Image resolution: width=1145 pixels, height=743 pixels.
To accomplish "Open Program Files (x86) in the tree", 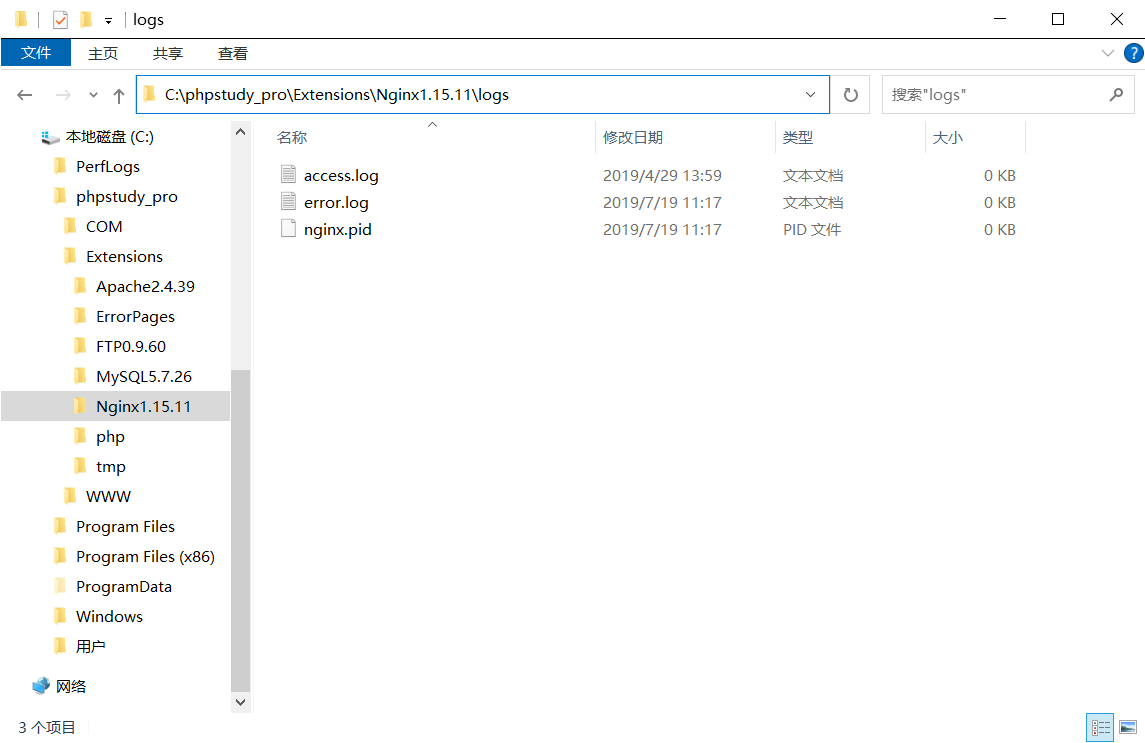I will pos(145,556).
